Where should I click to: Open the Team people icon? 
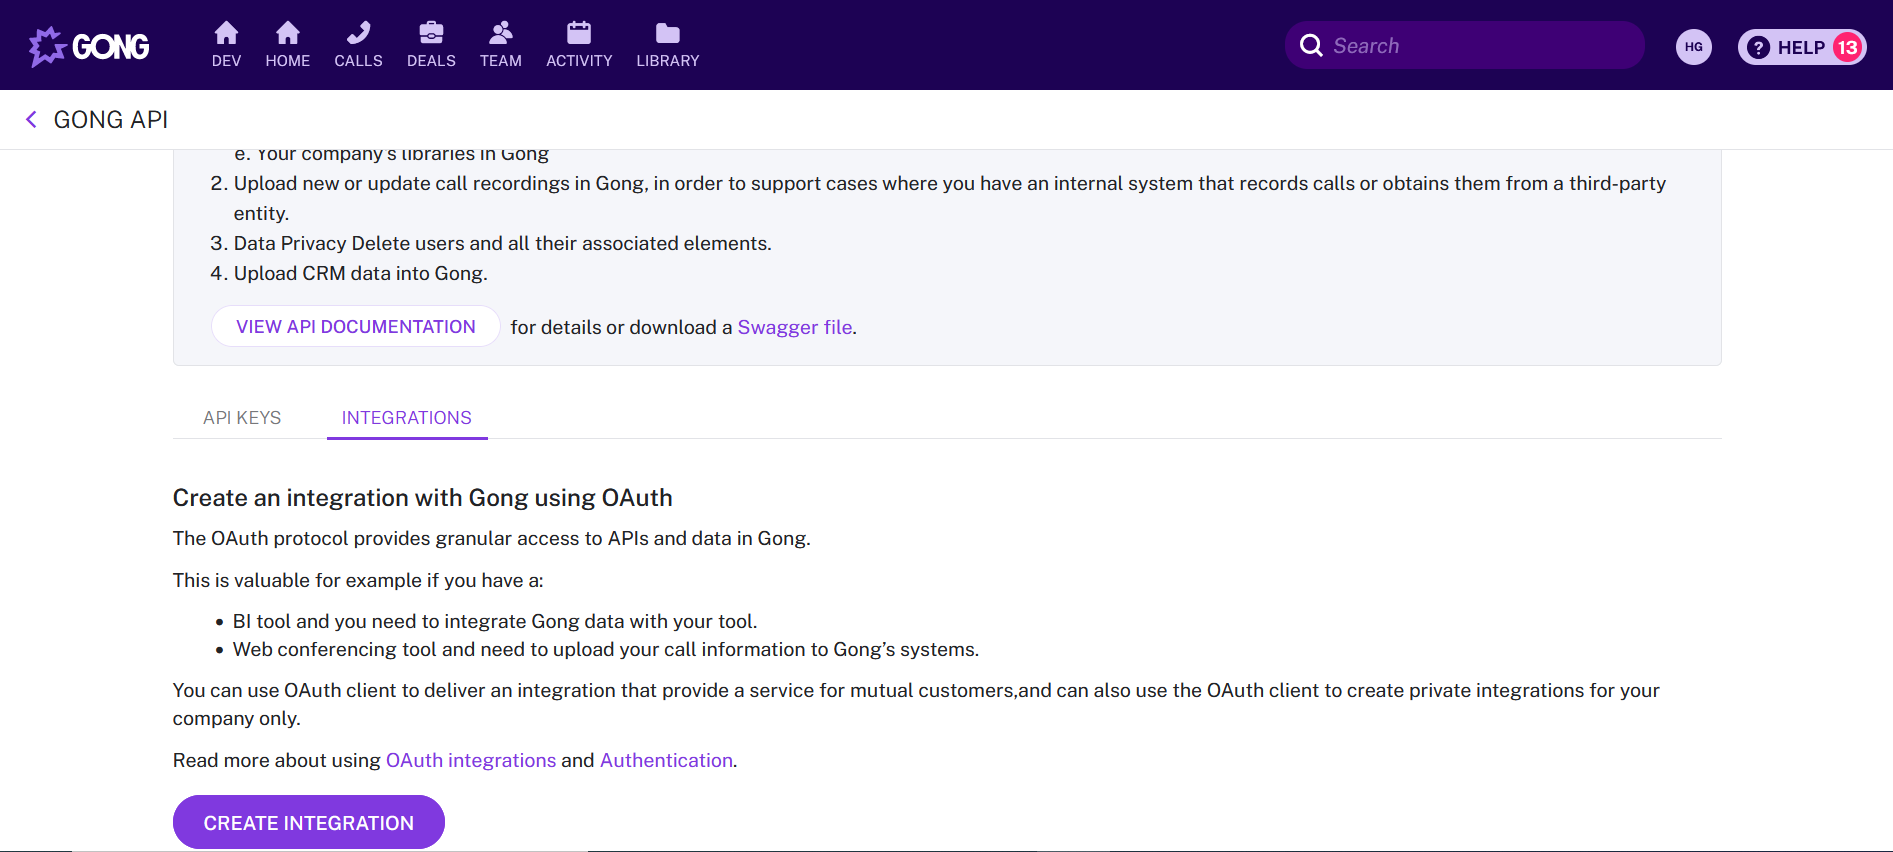(500, 34)
